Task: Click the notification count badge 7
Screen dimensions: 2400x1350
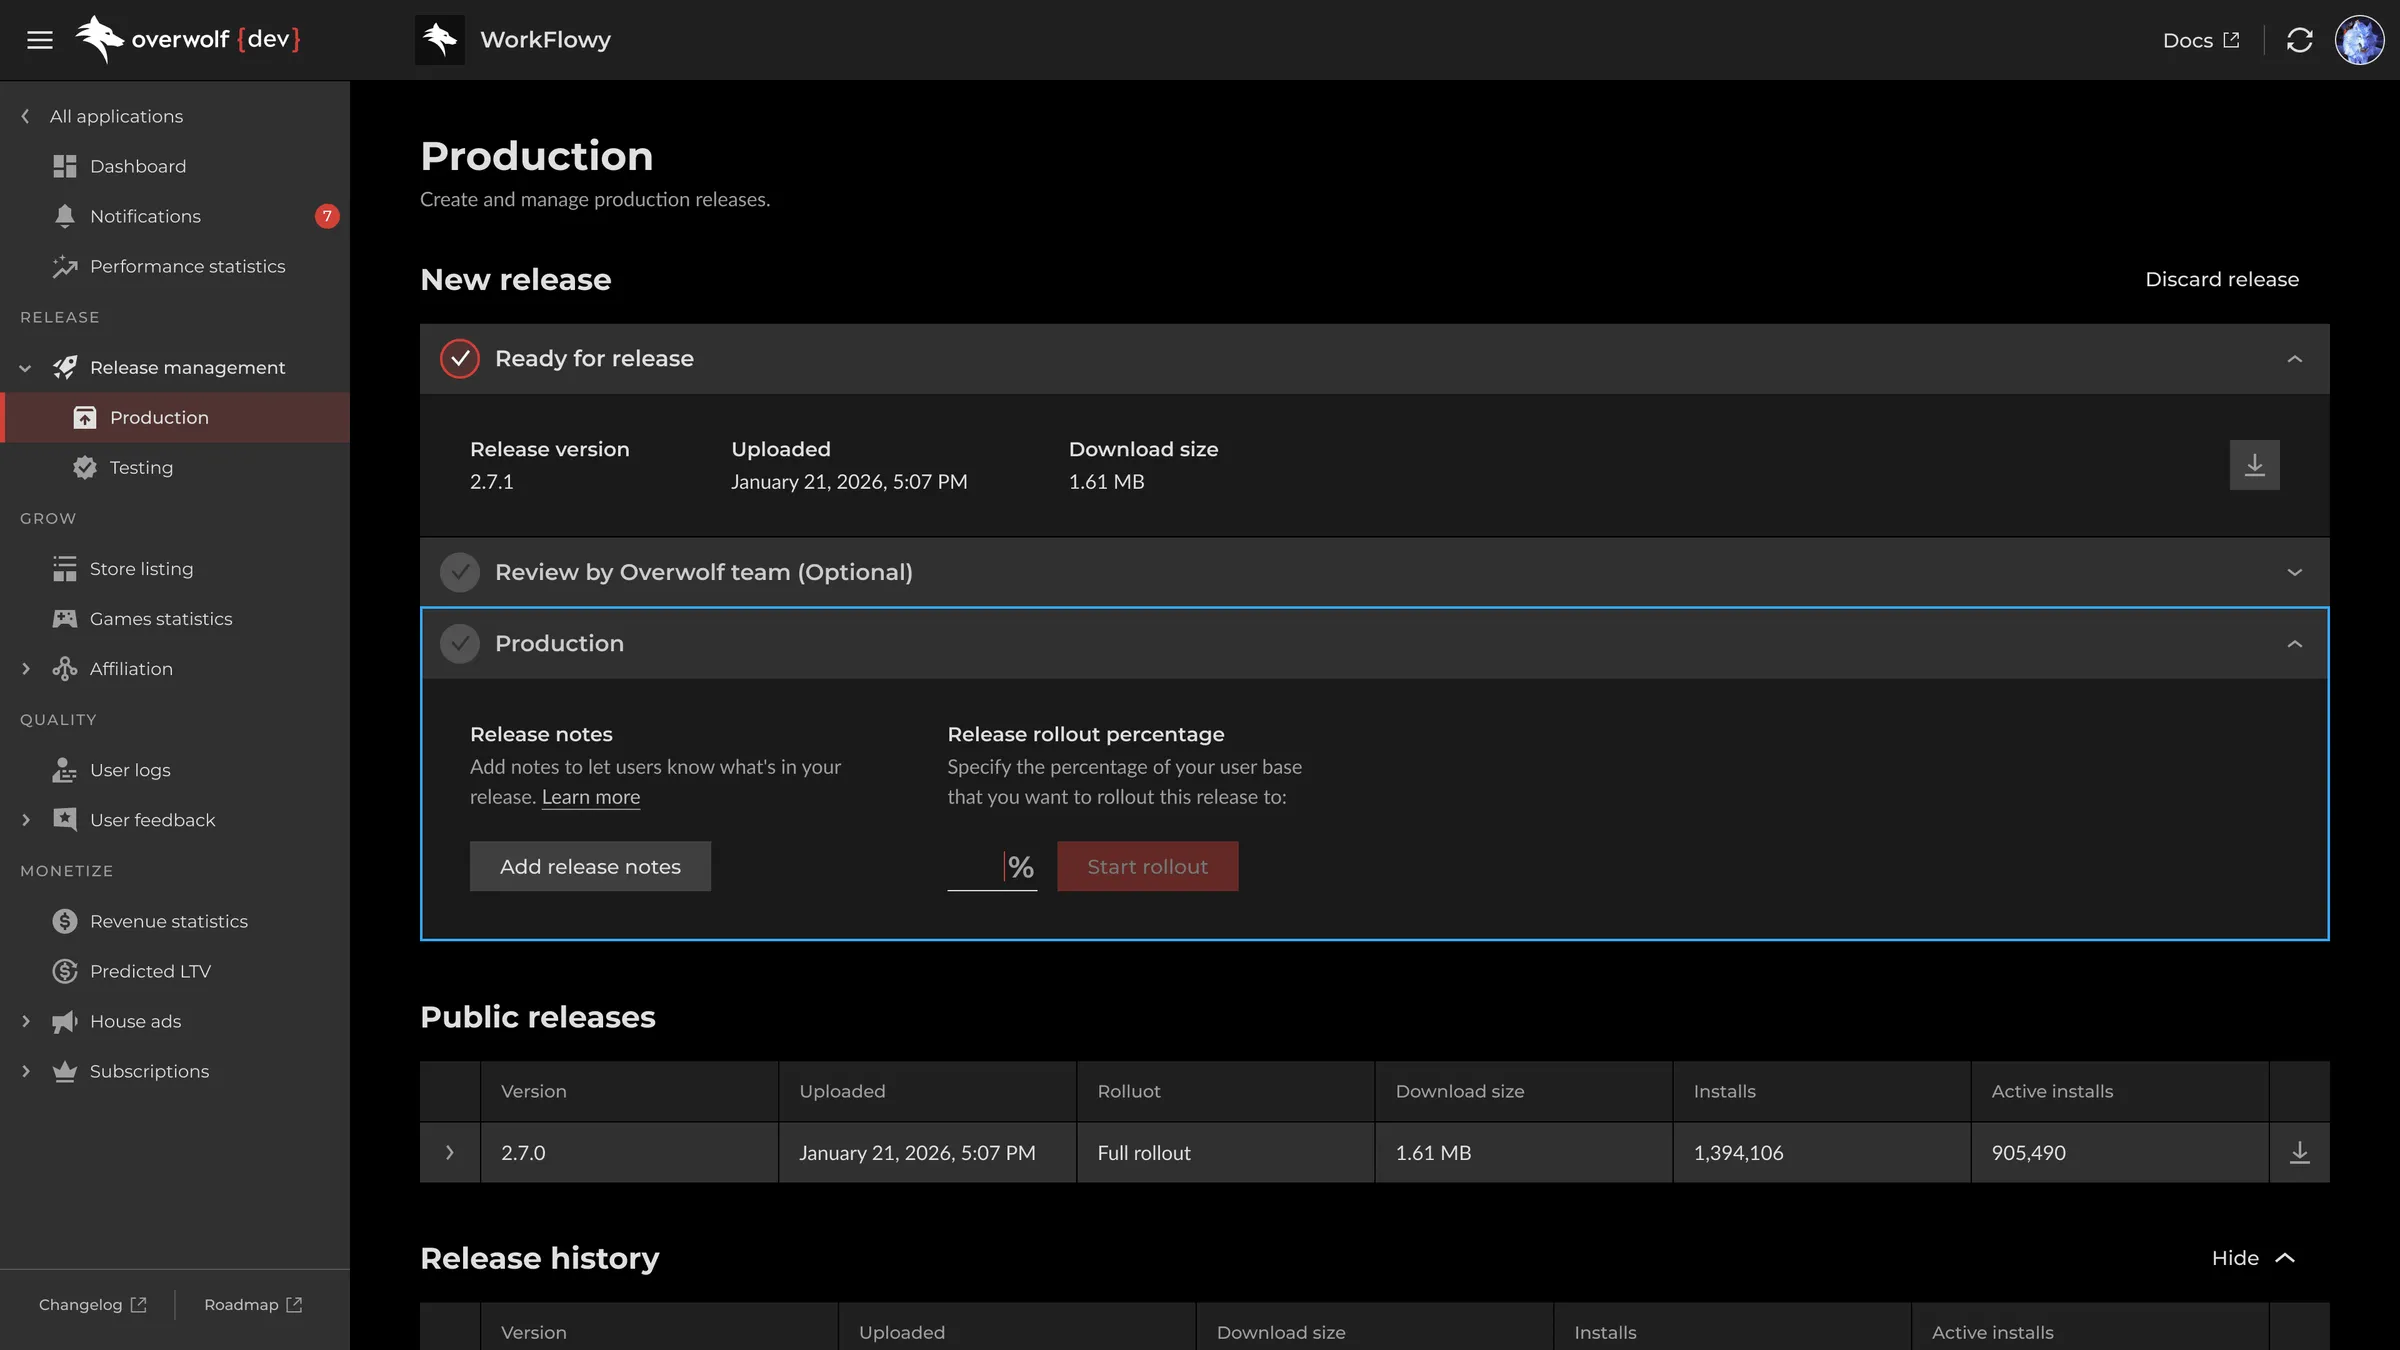Action: (327, 216)
